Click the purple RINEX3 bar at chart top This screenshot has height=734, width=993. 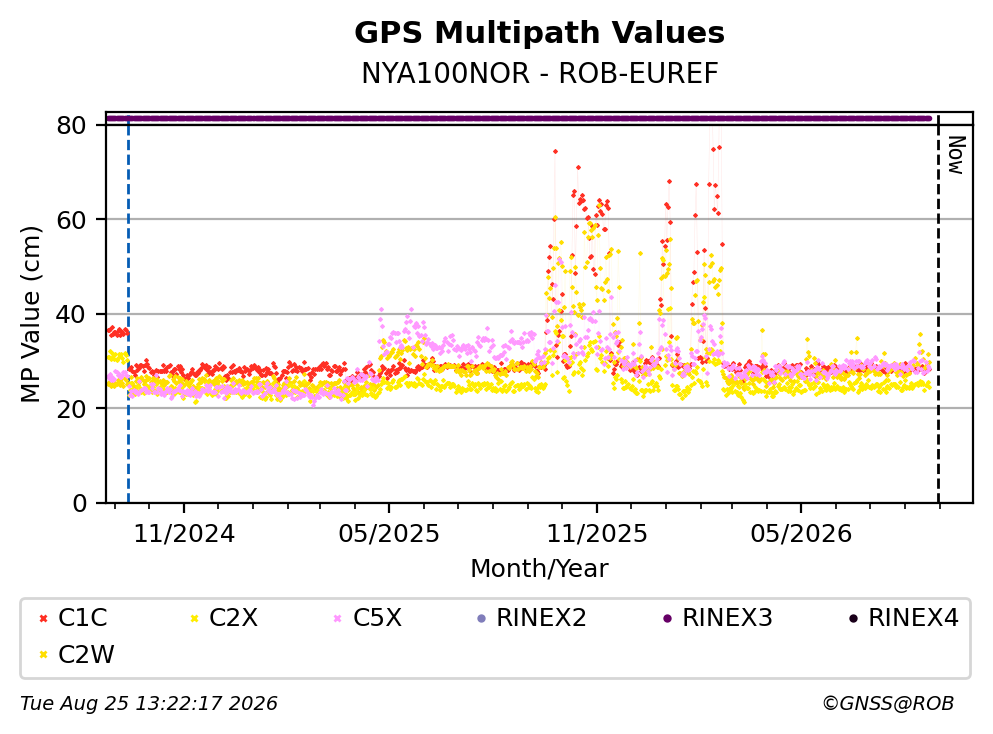[x=519, y=118]
